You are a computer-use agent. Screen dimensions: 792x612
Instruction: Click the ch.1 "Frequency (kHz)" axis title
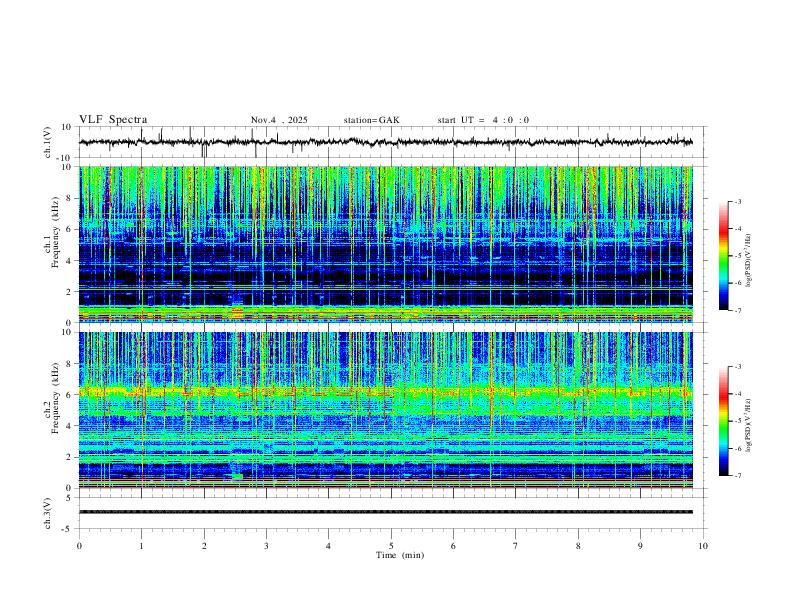[x=55, y=232]
